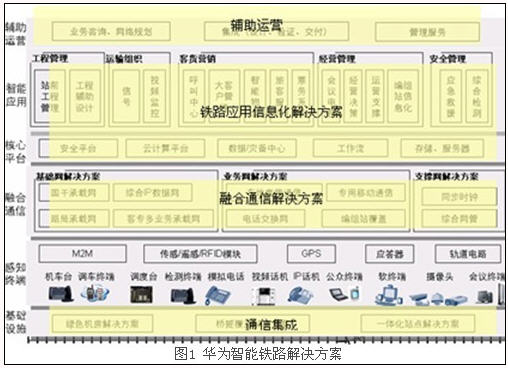Click the 同步时钟 box
508x368 pixels.
459,197
